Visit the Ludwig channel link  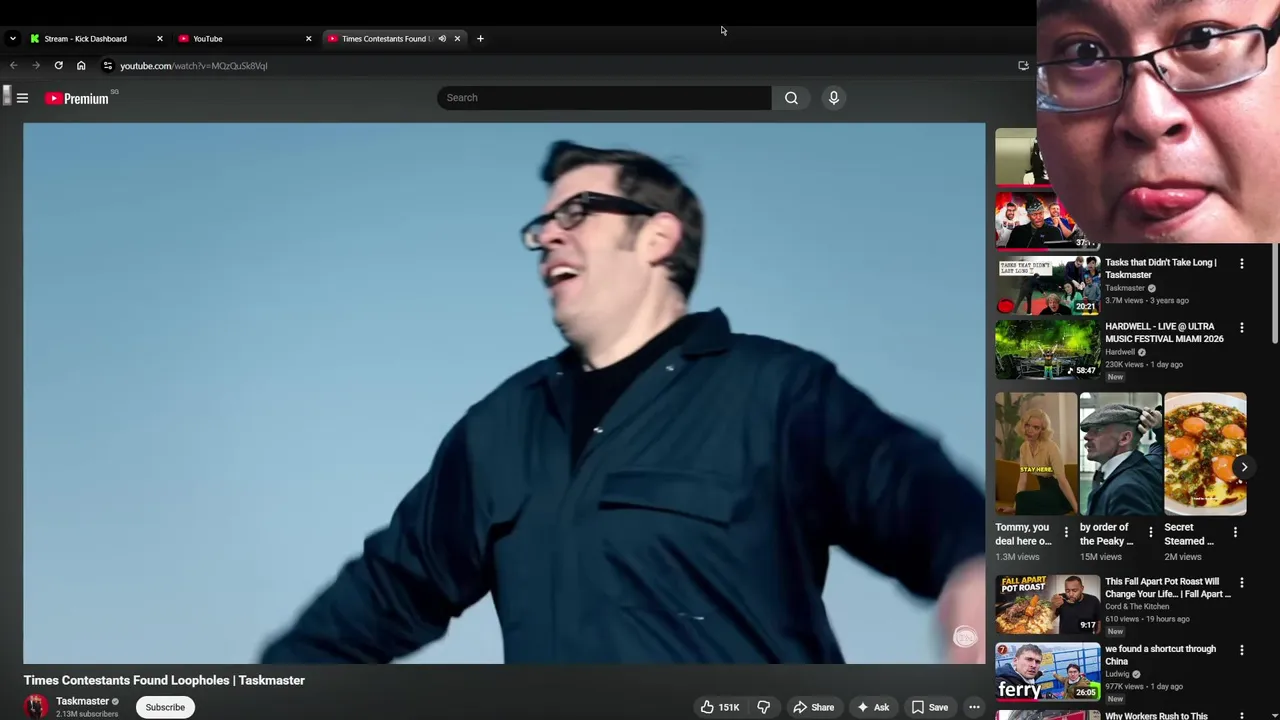tap(1117, 674)
